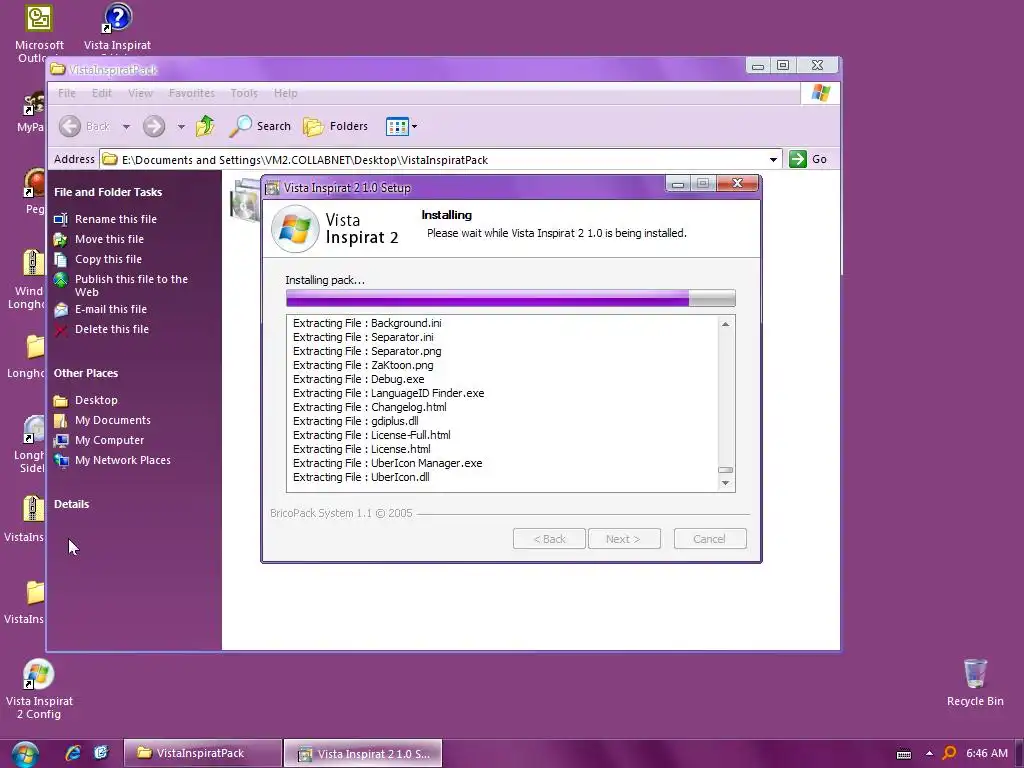Click the tray search magnifier icon
The width and height of the screenshot is (1024, 768).
950,753
